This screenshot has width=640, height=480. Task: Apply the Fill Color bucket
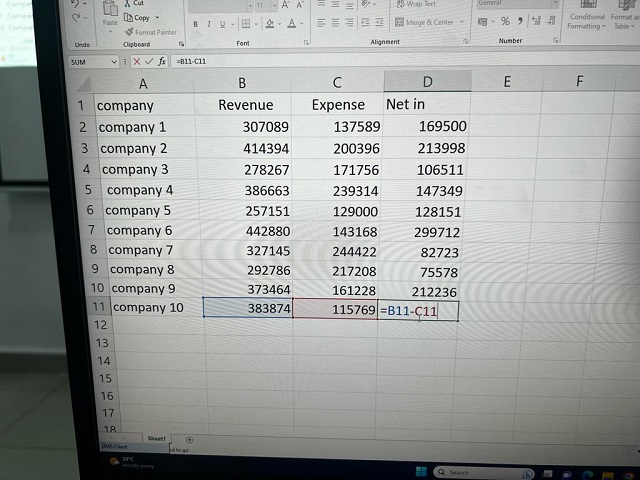point(269,24)
